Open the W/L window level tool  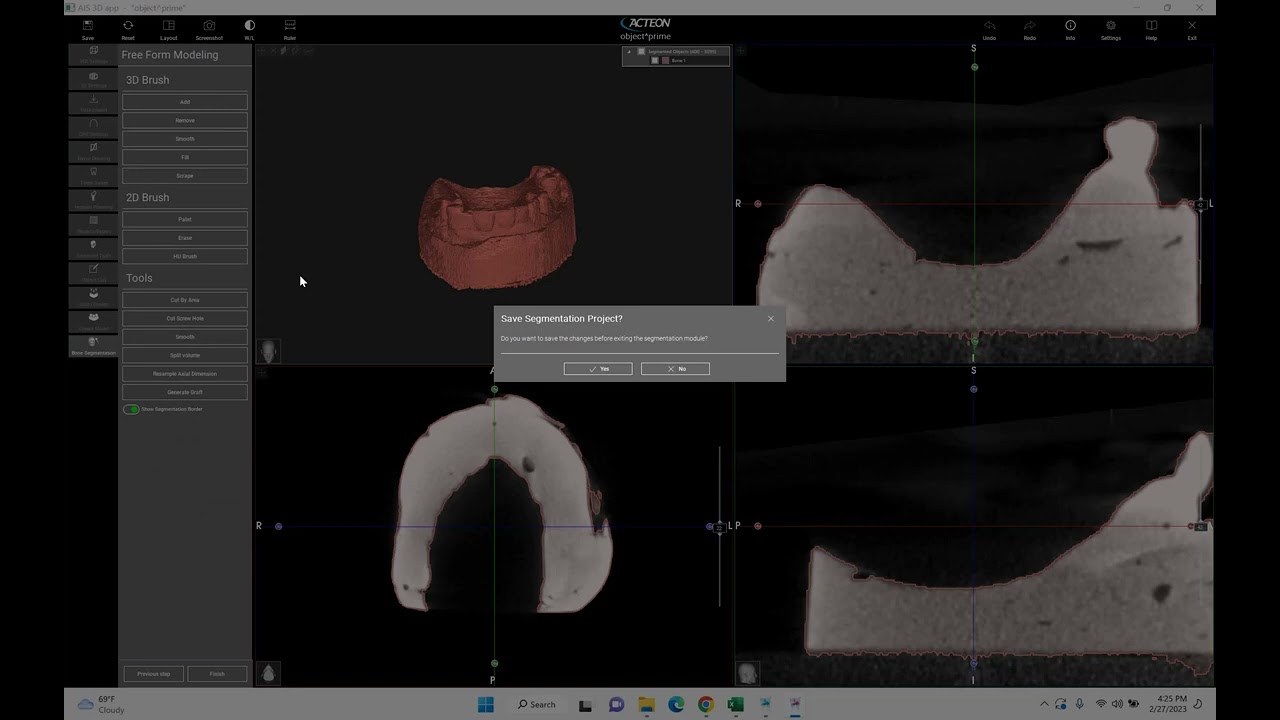coord(249,29)
